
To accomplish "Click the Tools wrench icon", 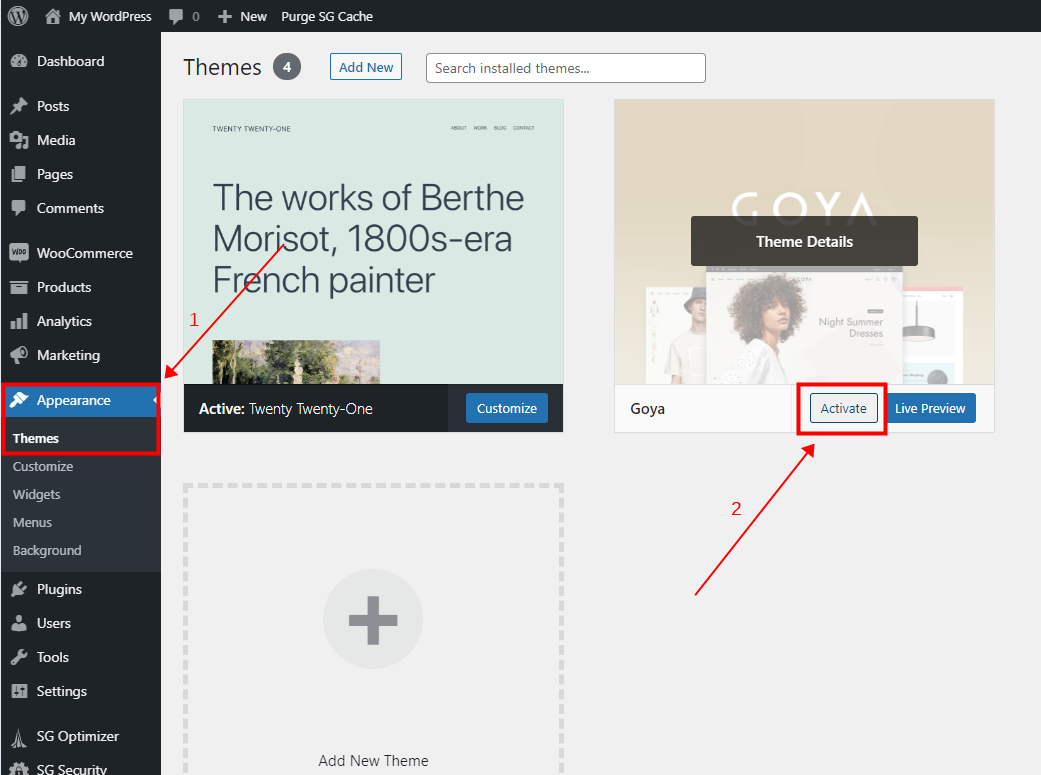I will pyautogui.click(x=19, y=657).
